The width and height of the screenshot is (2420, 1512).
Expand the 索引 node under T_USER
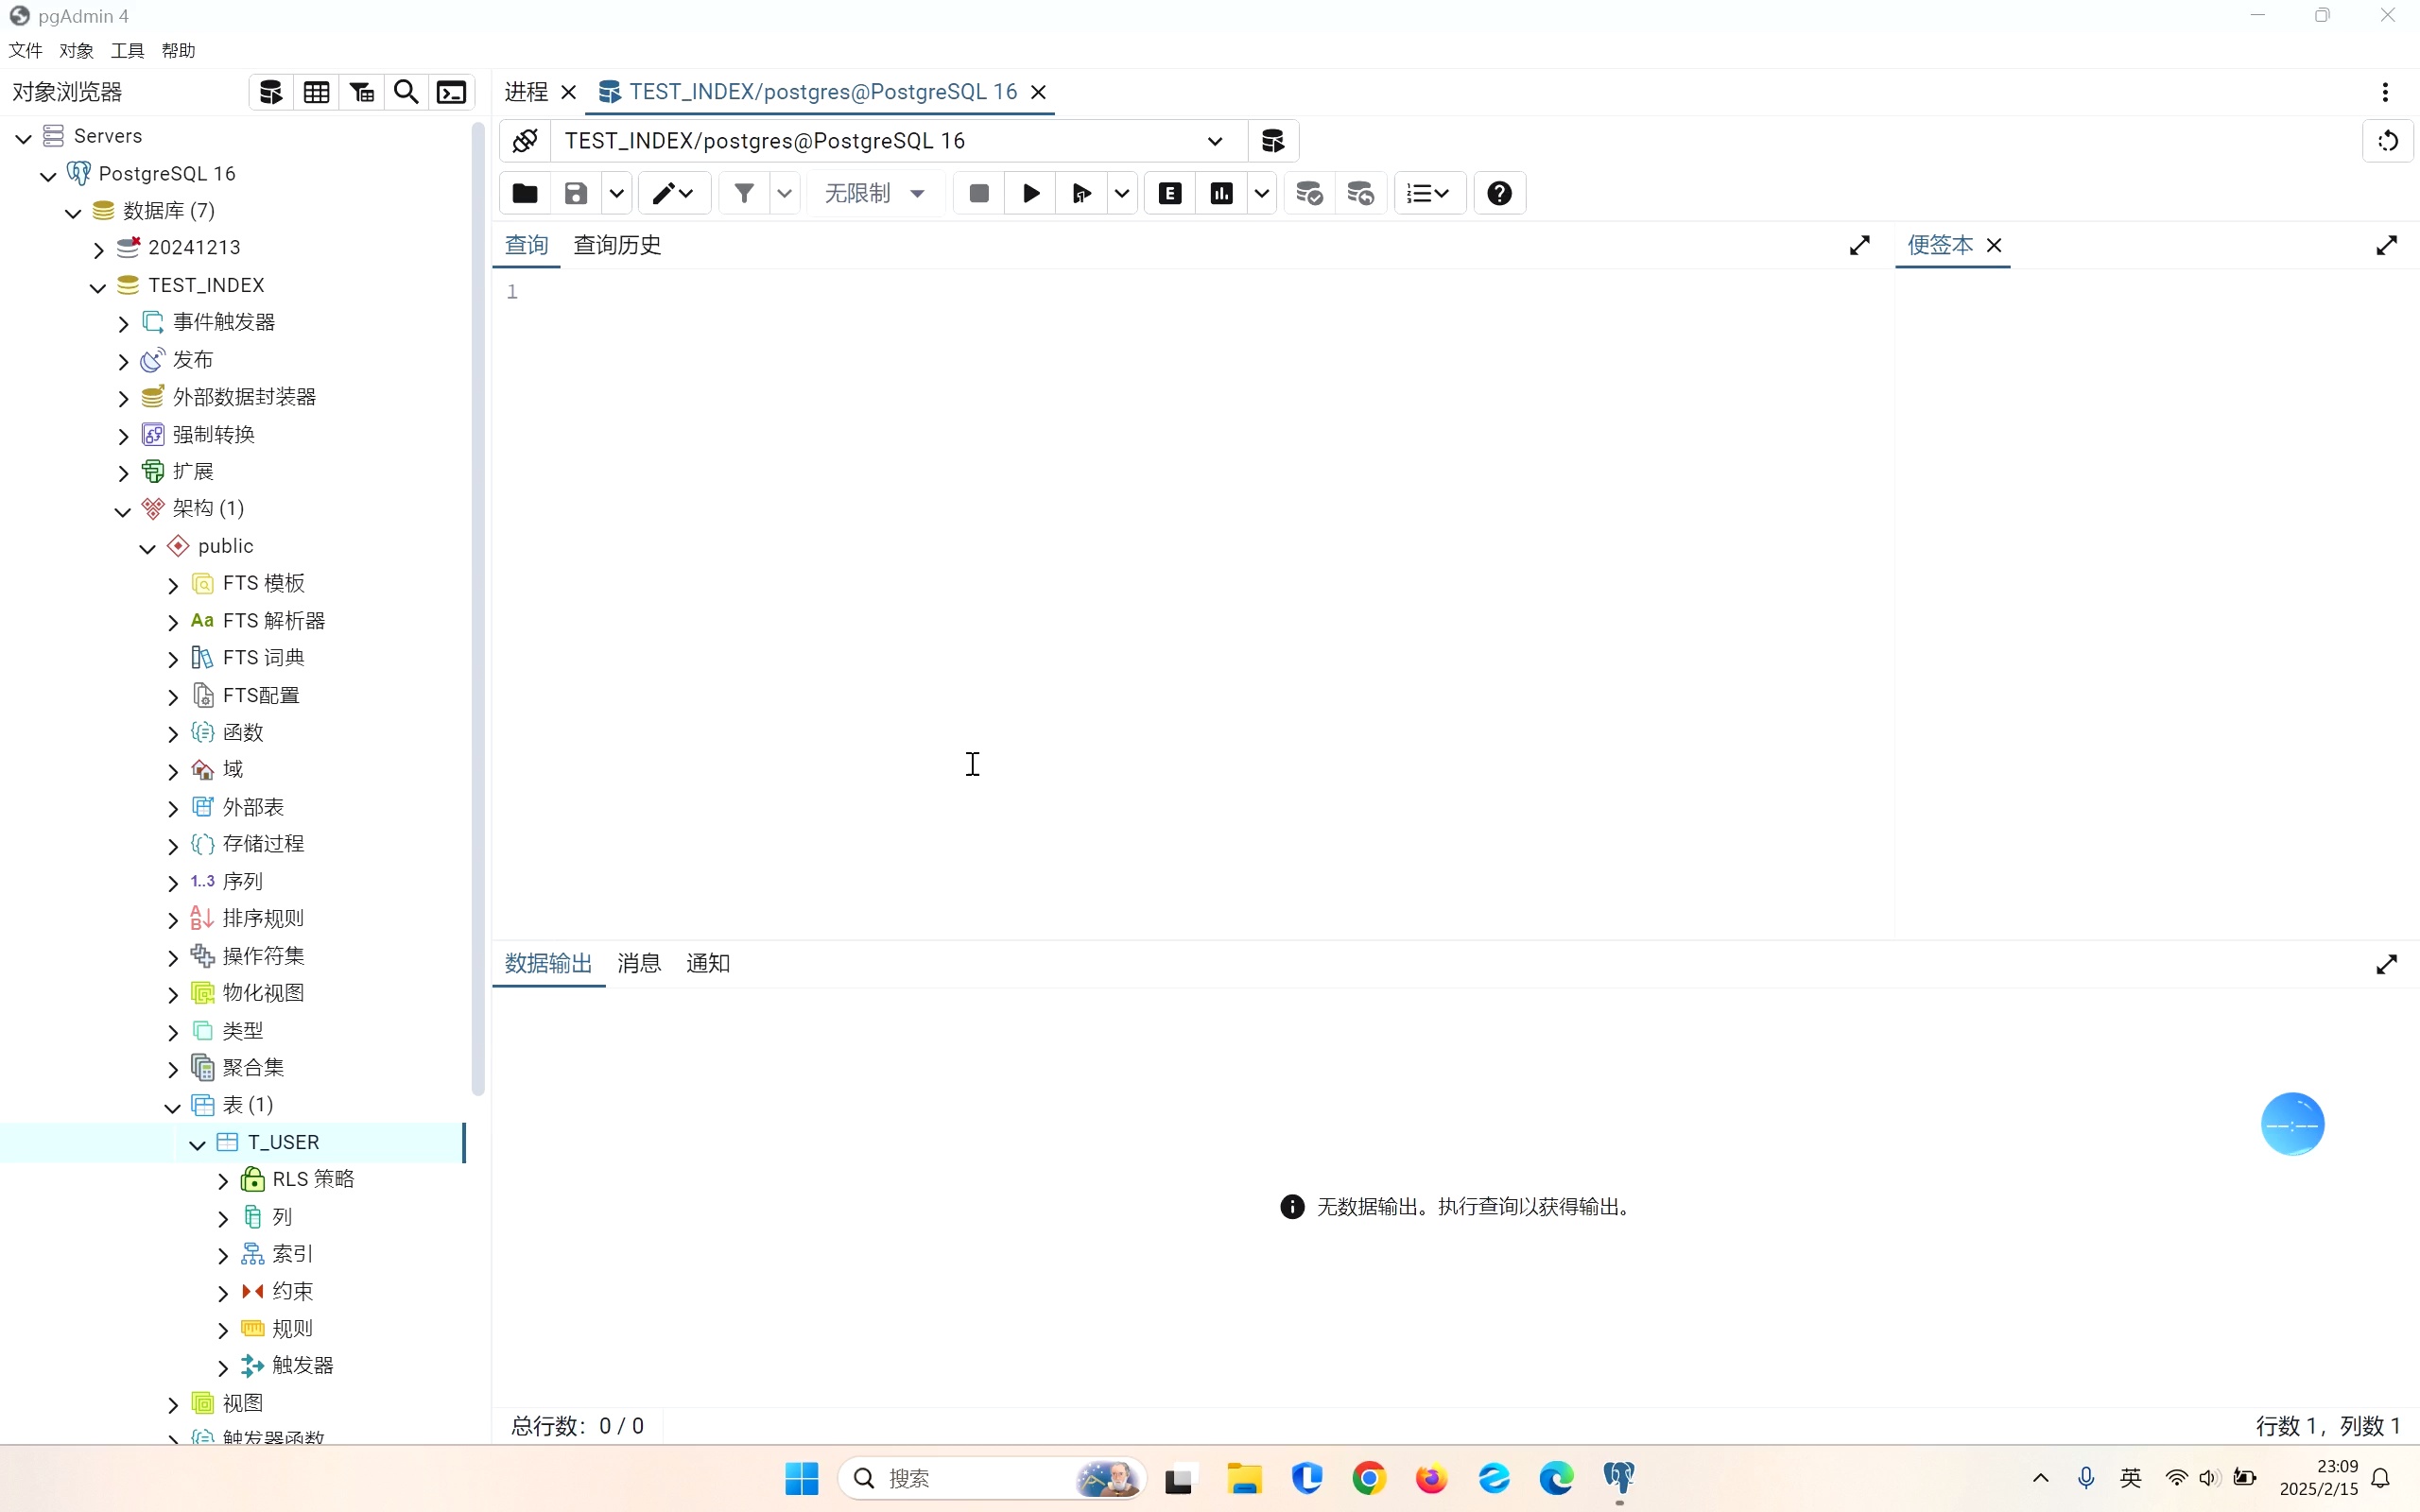click(x=222, y=1253)
